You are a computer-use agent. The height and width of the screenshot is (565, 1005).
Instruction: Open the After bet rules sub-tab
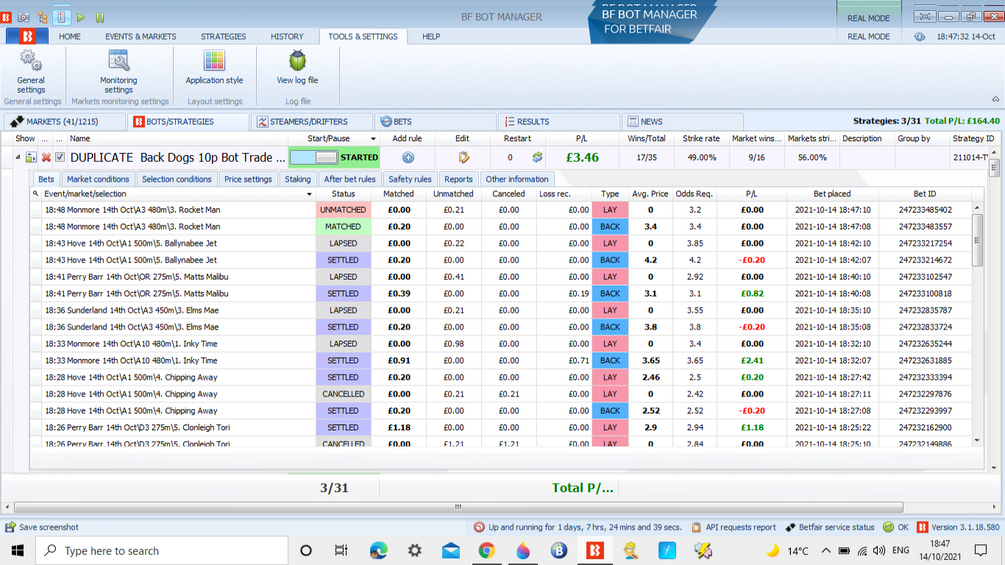349,179
